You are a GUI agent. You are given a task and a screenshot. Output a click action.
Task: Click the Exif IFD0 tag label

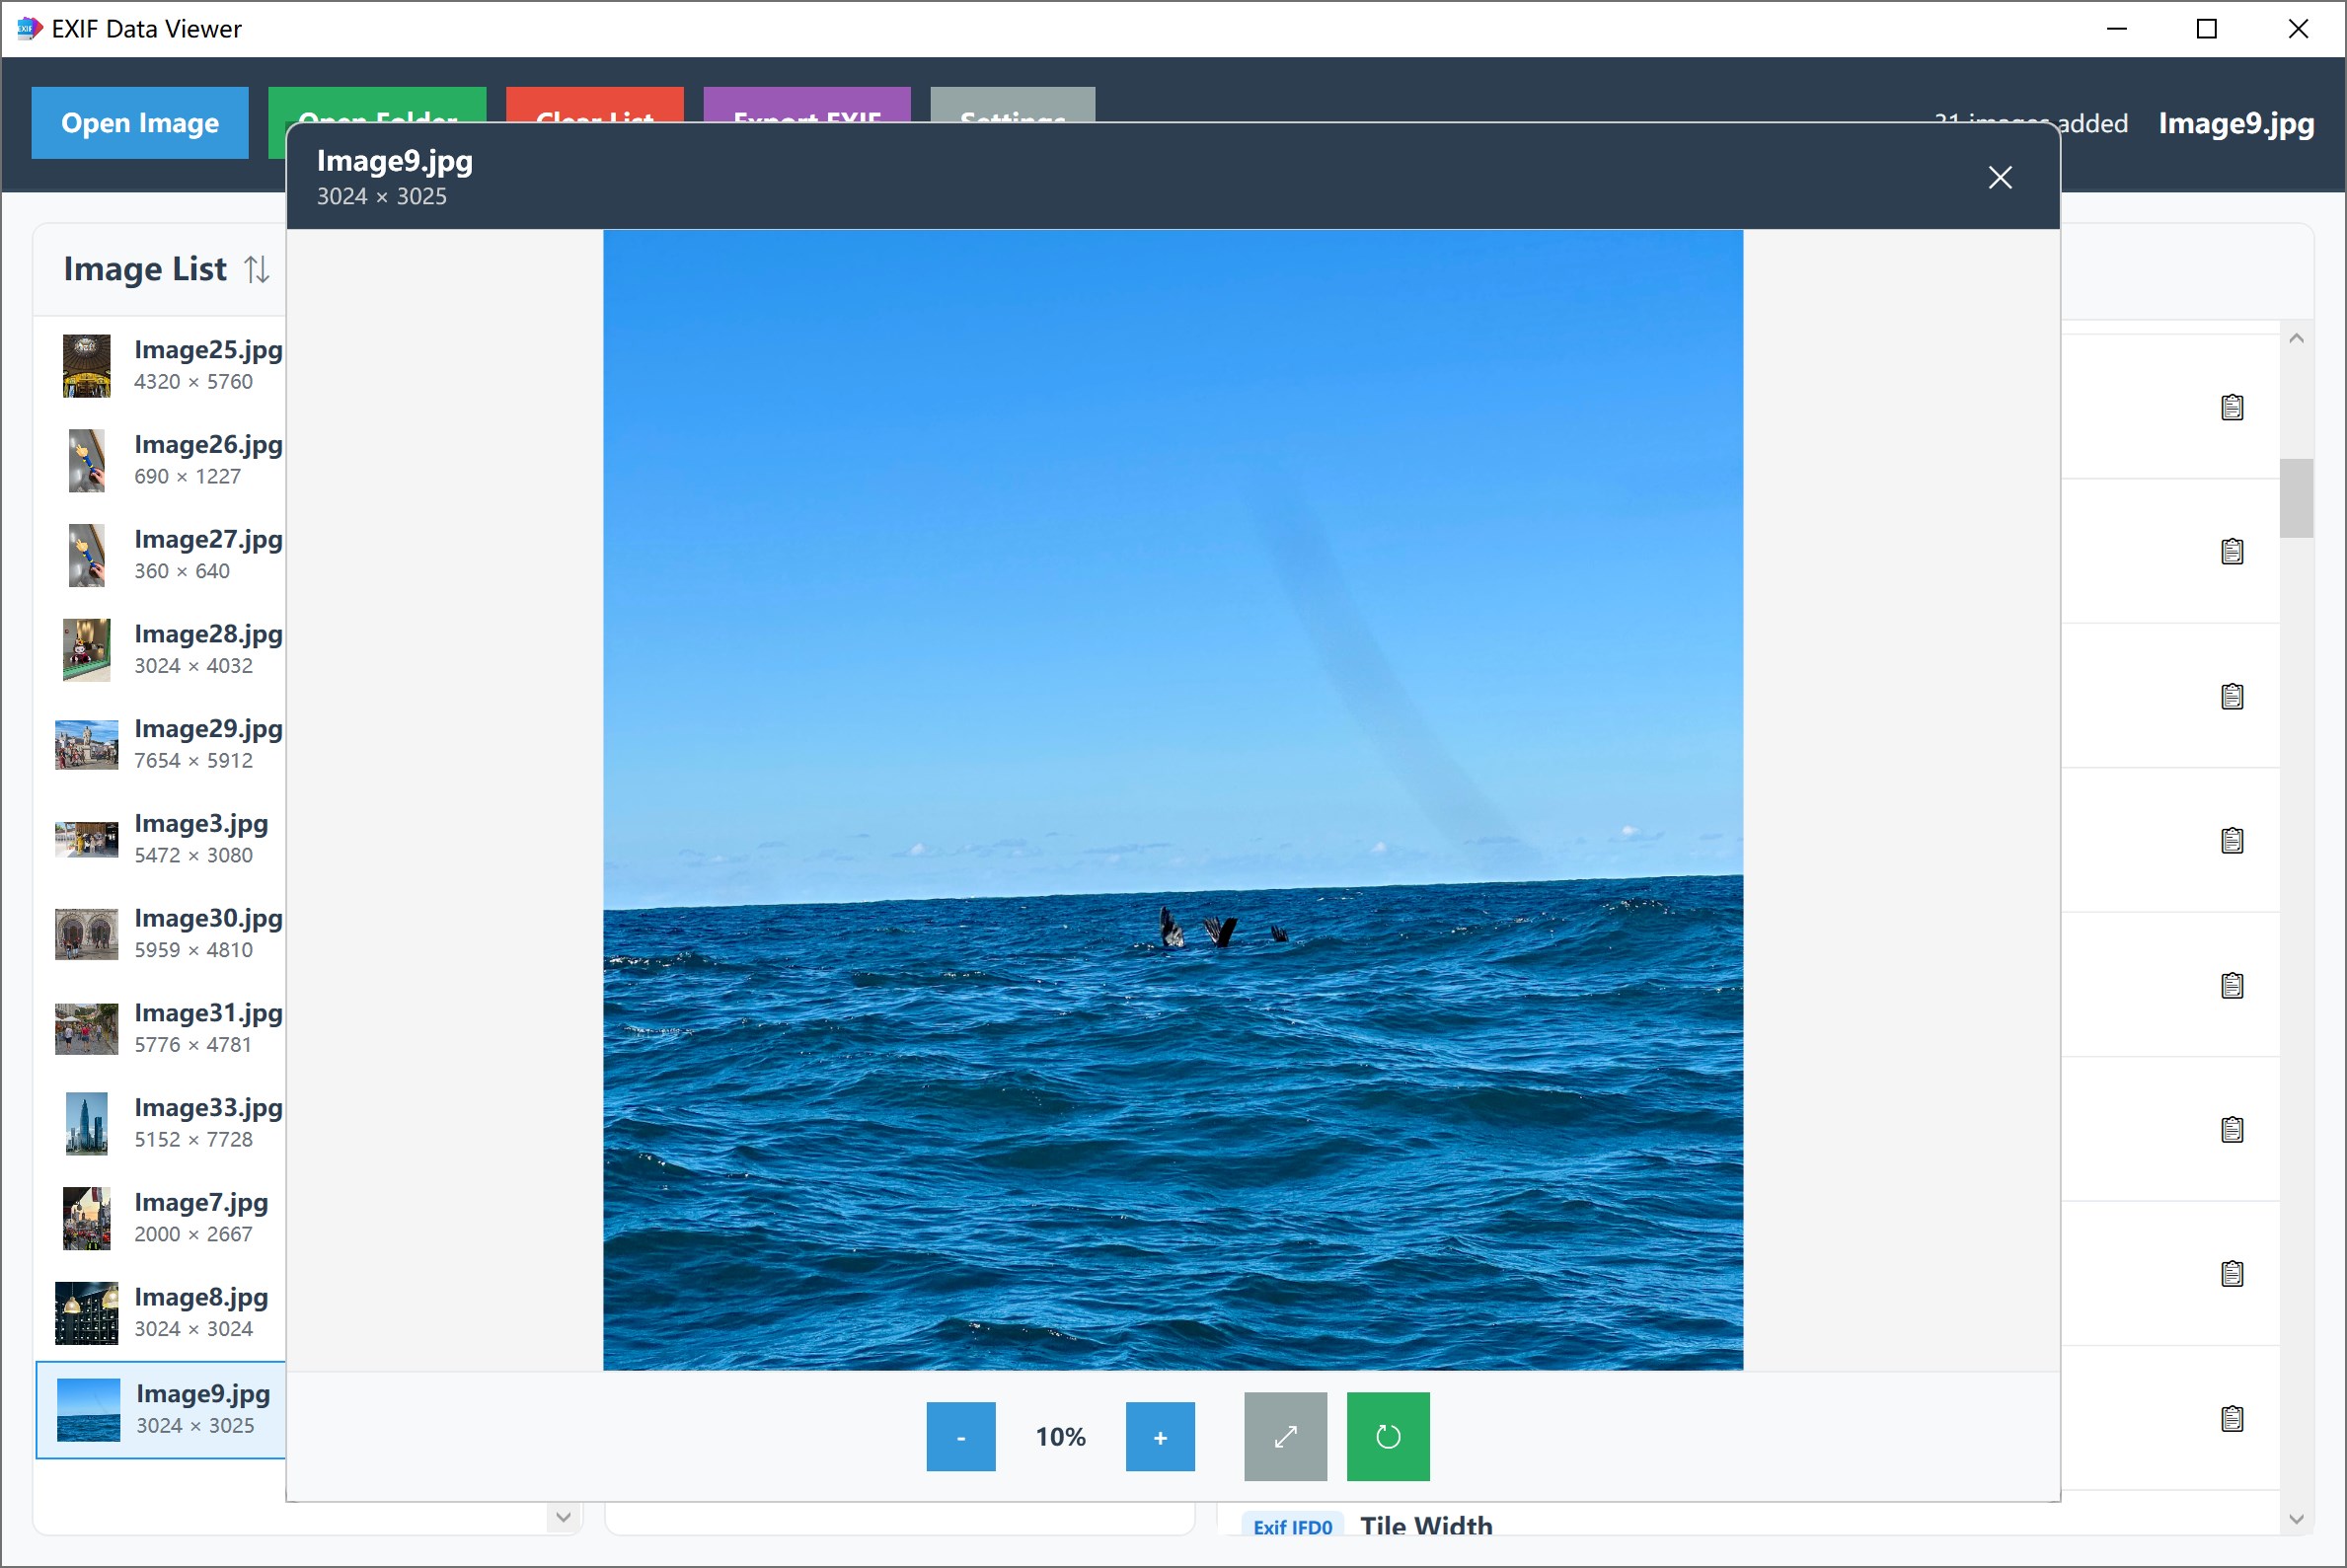(1292, 1527)
